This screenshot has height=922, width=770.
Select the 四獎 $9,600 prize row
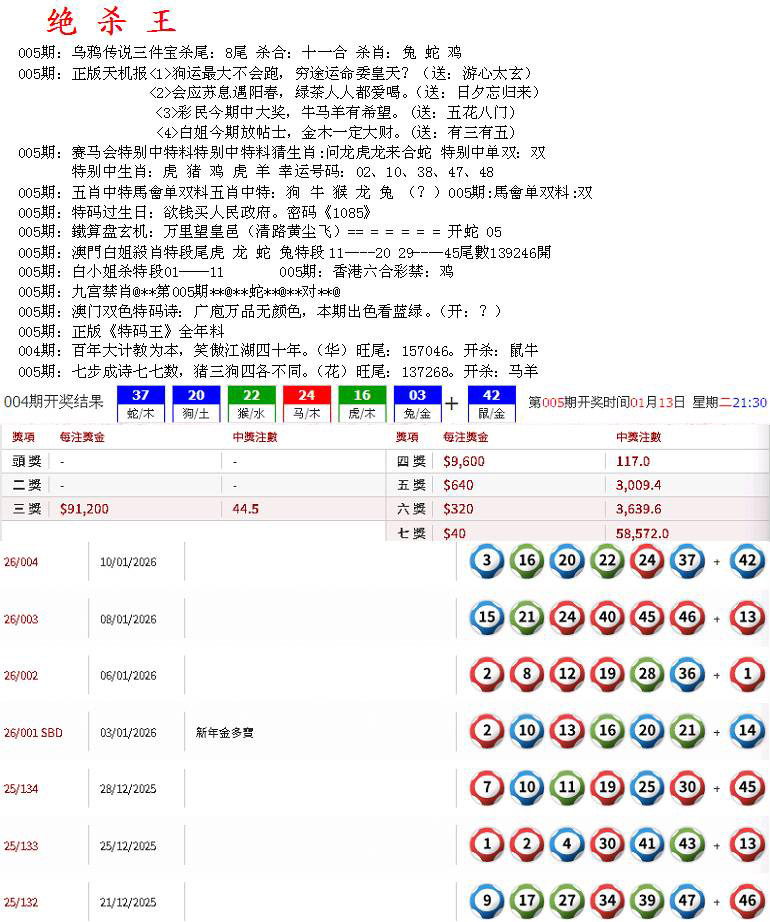pyautogui.click(x=465, y=461)
